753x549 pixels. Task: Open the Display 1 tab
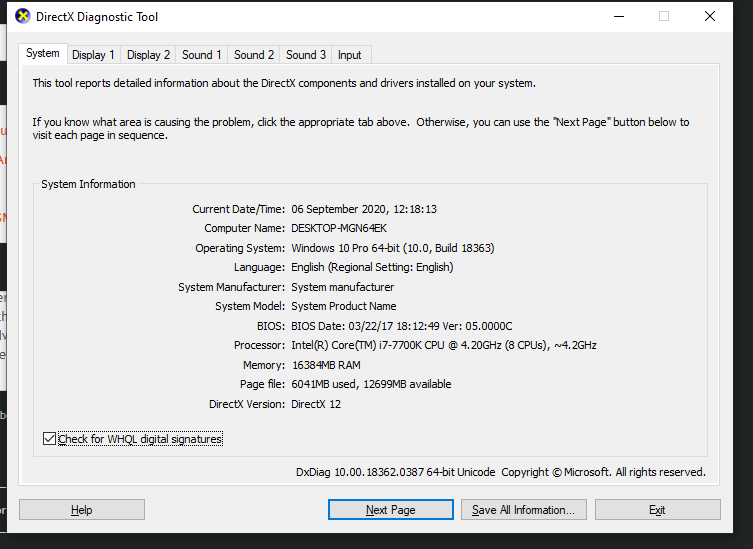click(x=93, y=55)
